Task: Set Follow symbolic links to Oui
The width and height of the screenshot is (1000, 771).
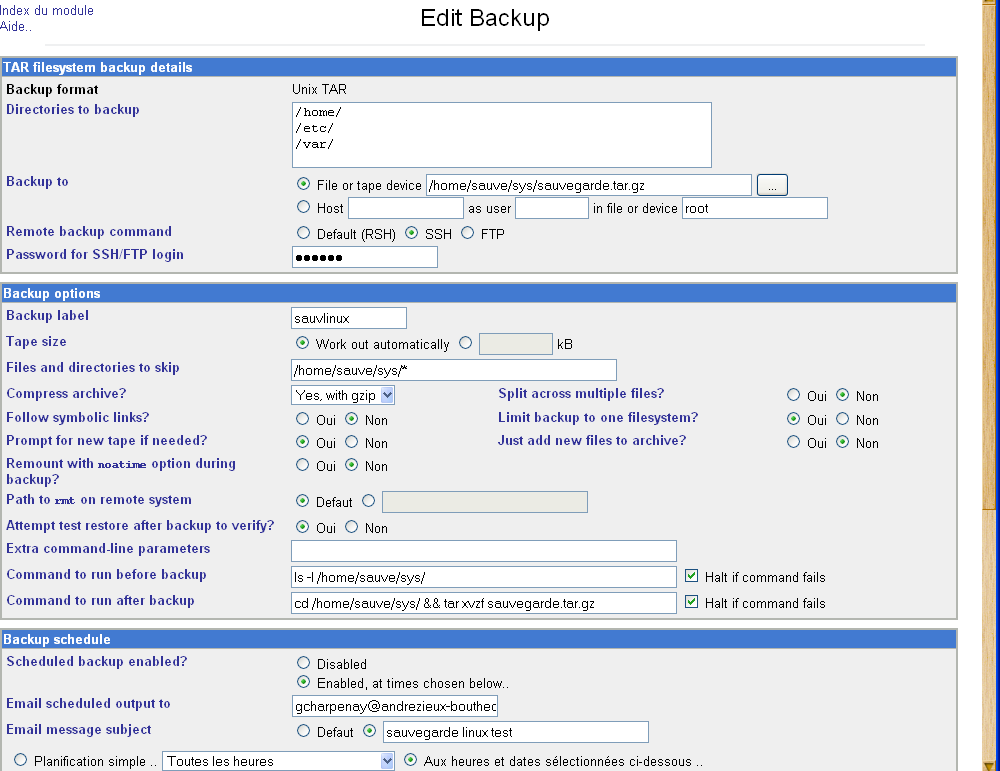Action: click(x=304, y=420)
